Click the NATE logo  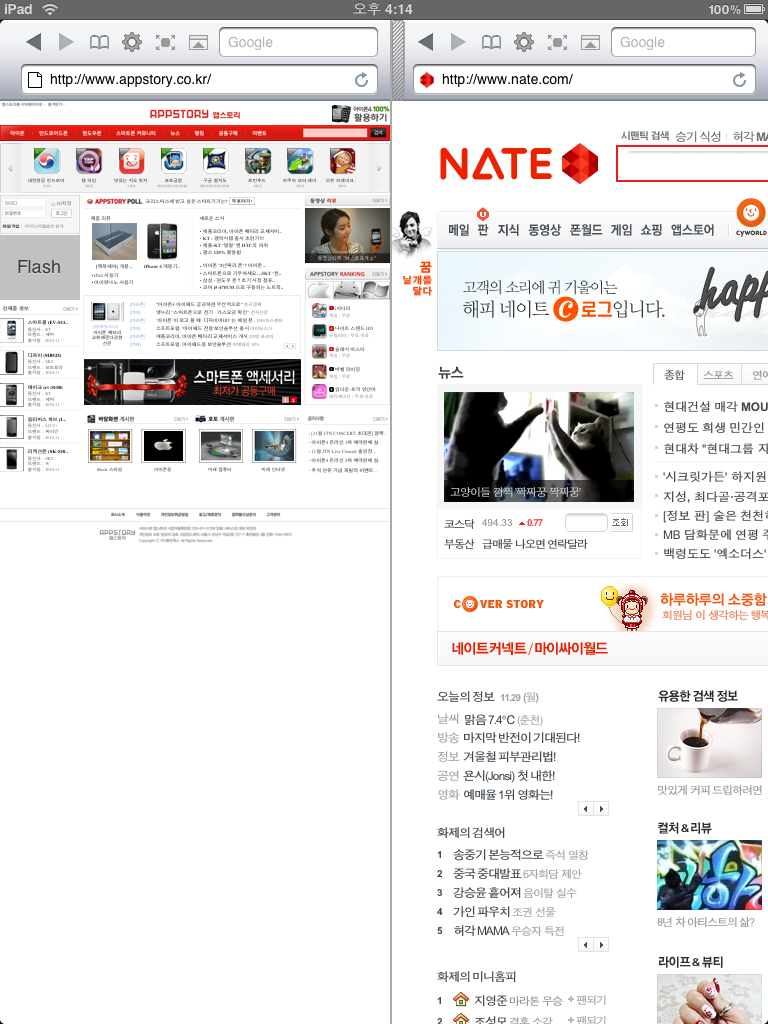[519, 163]
